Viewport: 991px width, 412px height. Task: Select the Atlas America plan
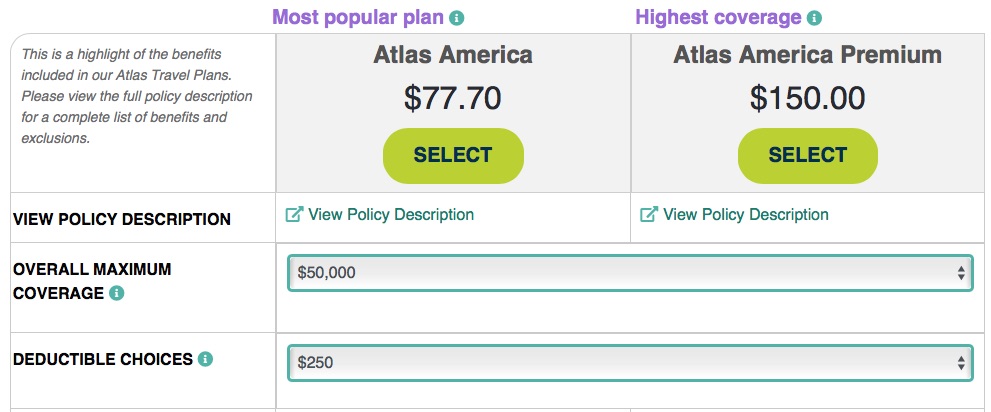(x=453, y=155)
